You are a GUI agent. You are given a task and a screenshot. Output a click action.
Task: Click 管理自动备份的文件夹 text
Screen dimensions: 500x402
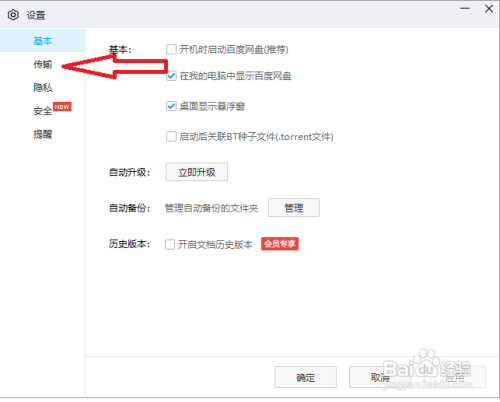pos(211,208)
